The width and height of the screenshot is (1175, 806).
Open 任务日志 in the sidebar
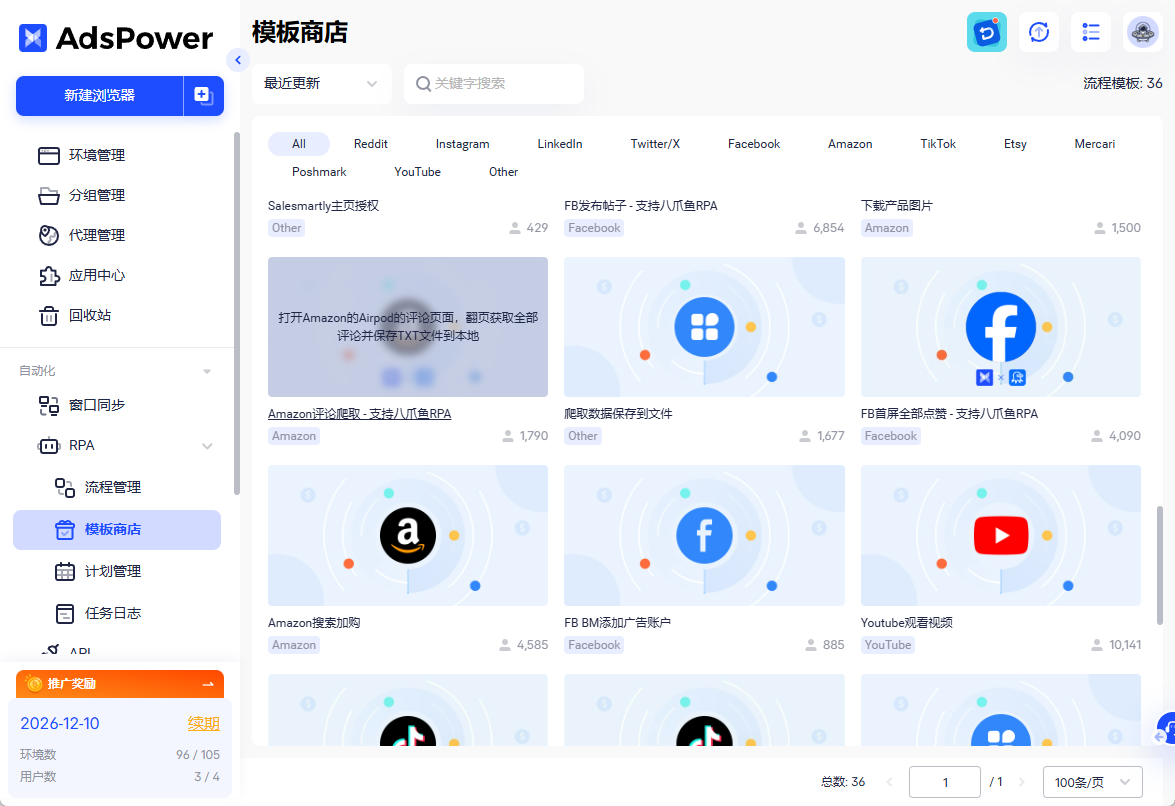[x=97, y=613]
